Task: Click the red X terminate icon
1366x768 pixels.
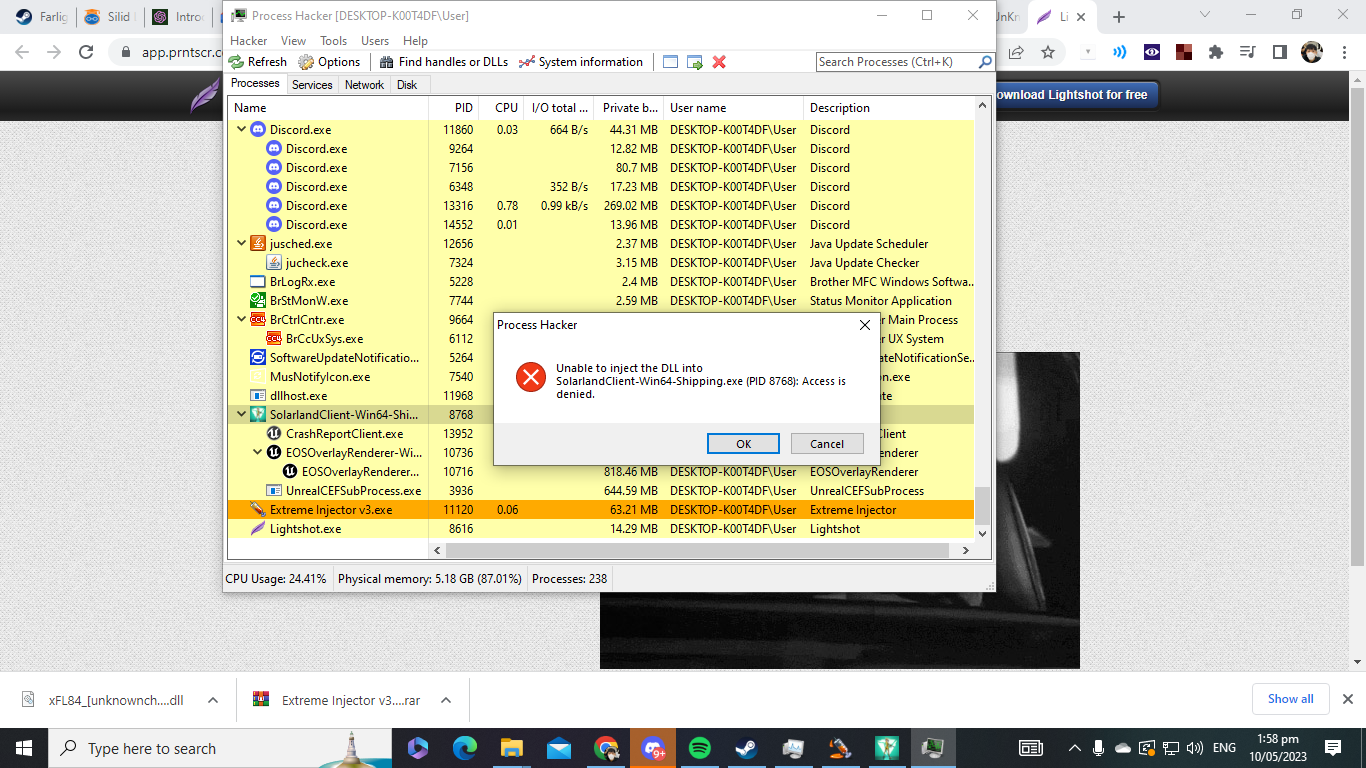Action: pos(719,62)
